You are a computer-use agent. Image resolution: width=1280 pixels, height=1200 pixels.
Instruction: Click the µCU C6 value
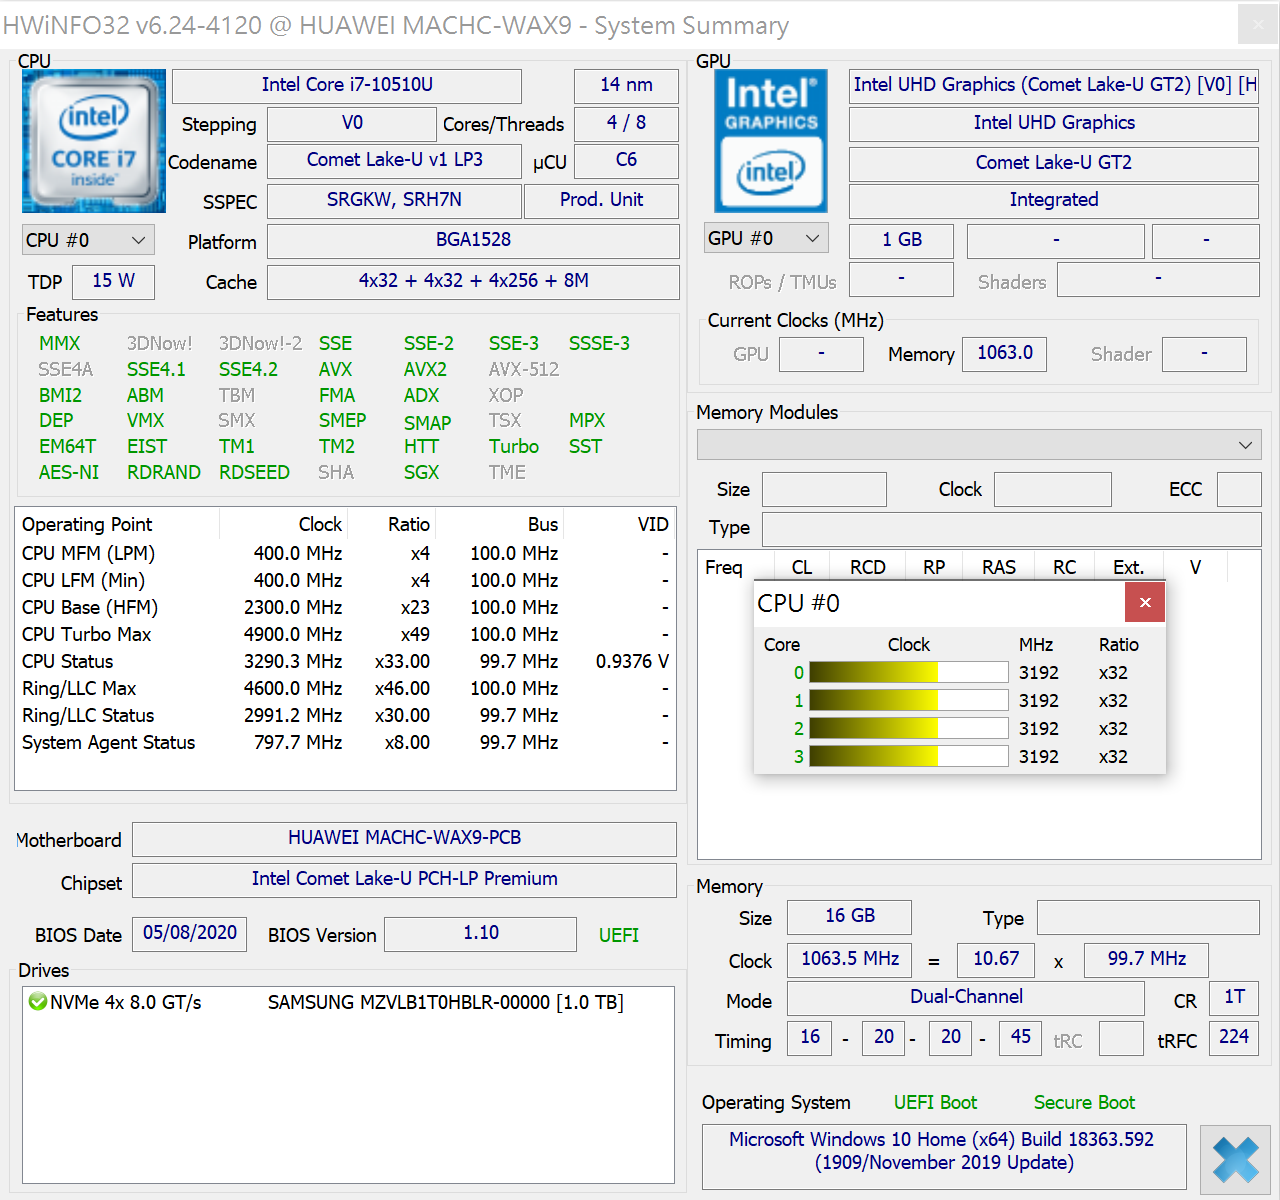coord(626,161)
